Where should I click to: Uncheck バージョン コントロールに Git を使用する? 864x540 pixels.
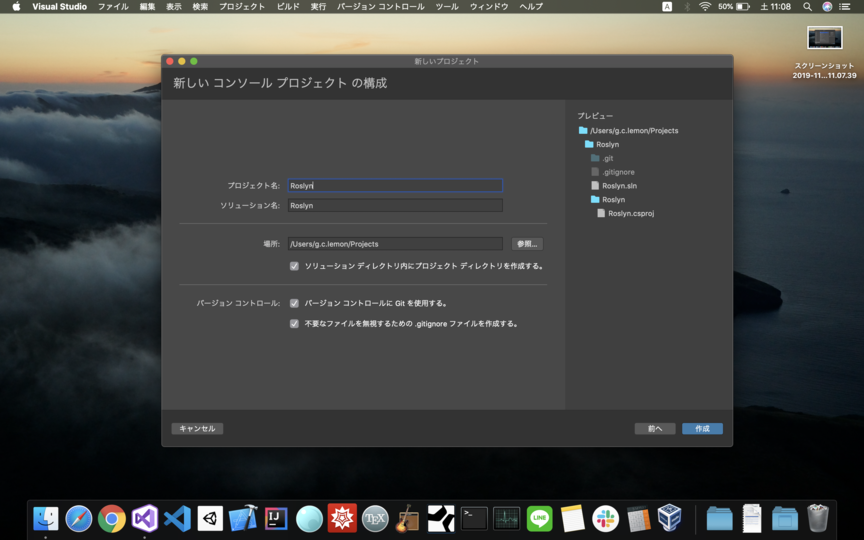click(x=294, y=304)
